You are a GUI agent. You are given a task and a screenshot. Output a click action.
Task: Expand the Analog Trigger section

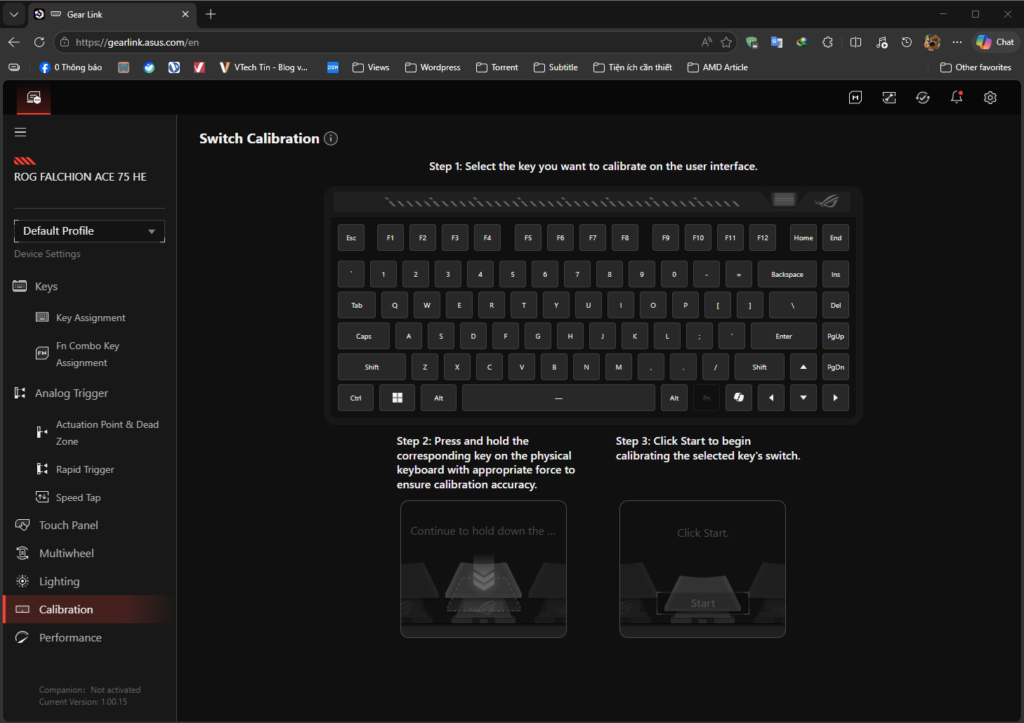pos(70,393)
